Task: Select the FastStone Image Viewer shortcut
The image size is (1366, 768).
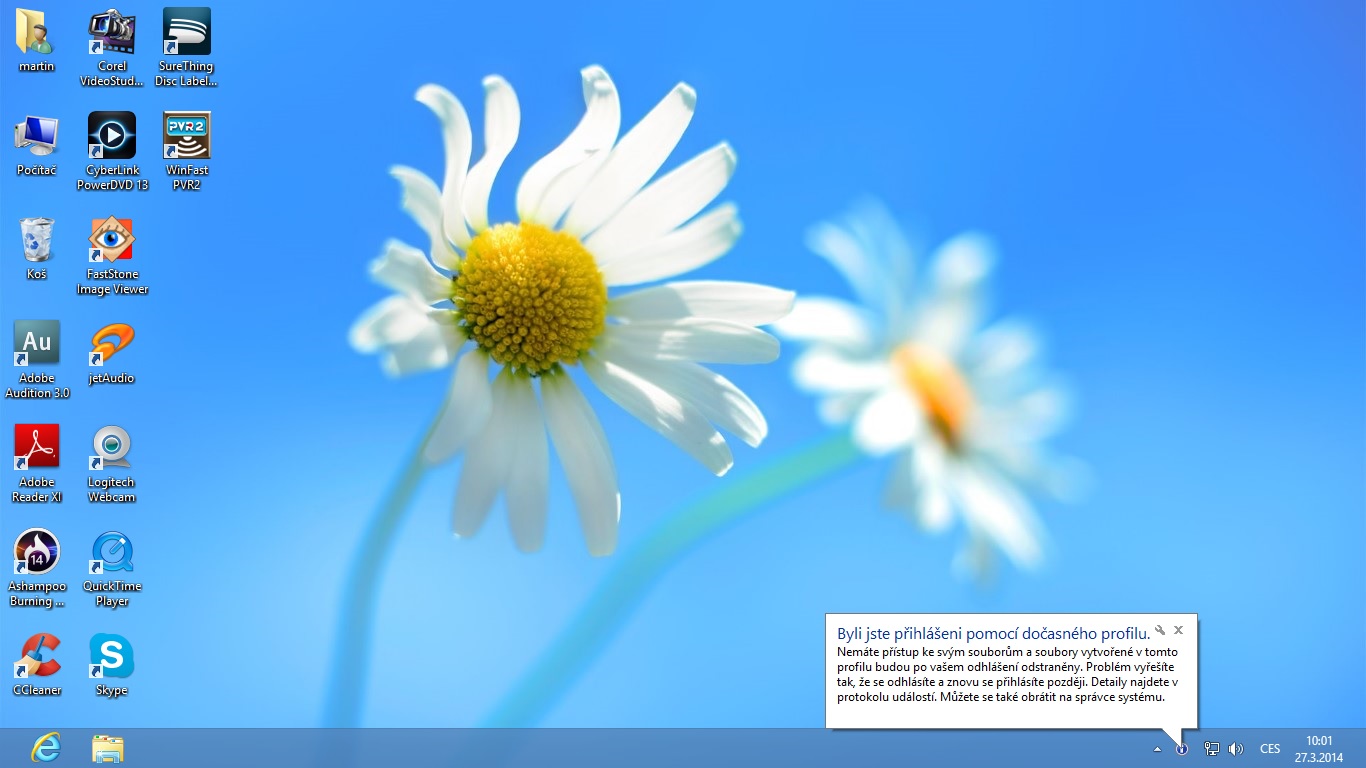Action: (x=112, y=255)
